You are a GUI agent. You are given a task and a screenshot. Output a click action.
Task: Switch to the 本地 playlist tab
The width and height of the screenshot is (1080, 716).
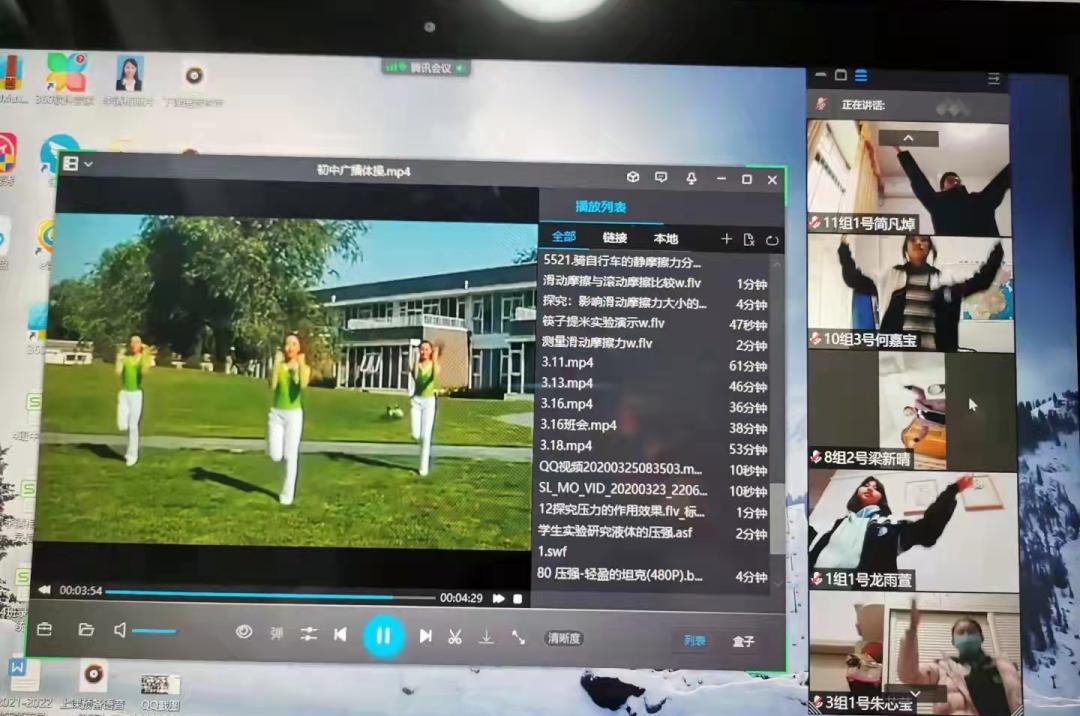pyautogui.click(x=665, y=238)
